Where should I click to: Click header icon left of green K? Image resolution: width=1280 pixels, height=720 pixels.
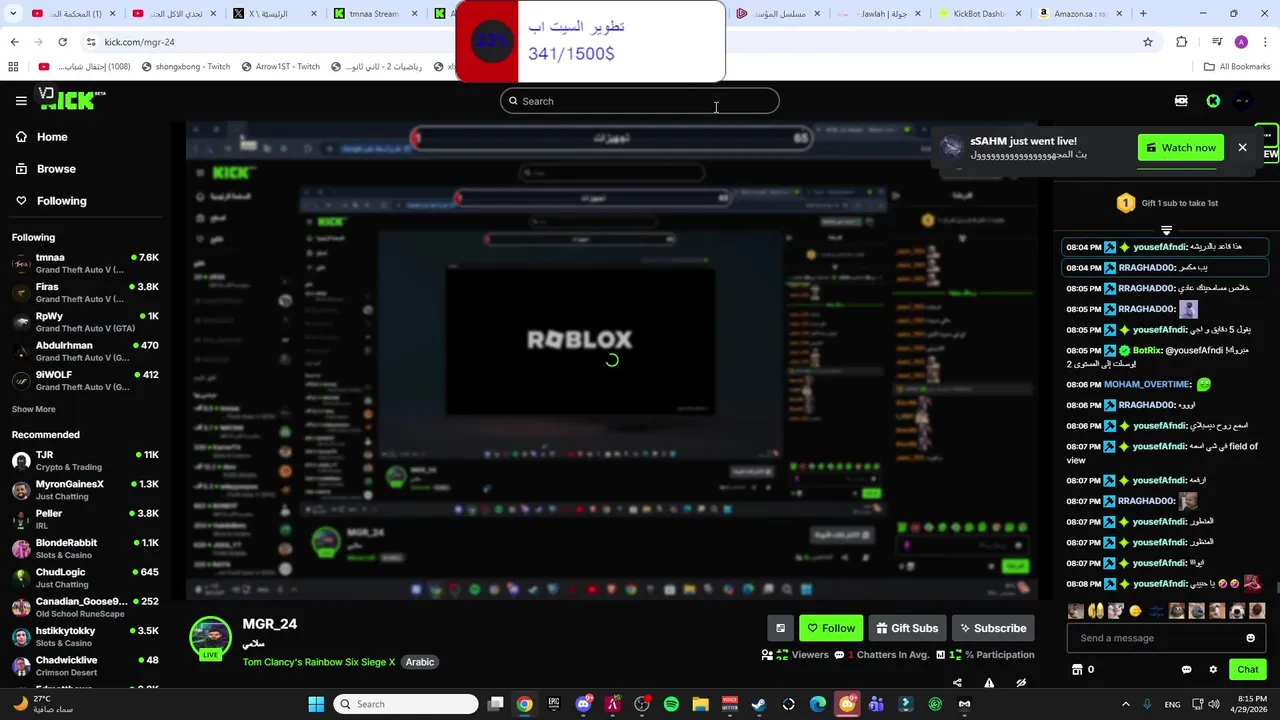point(1181,101)
